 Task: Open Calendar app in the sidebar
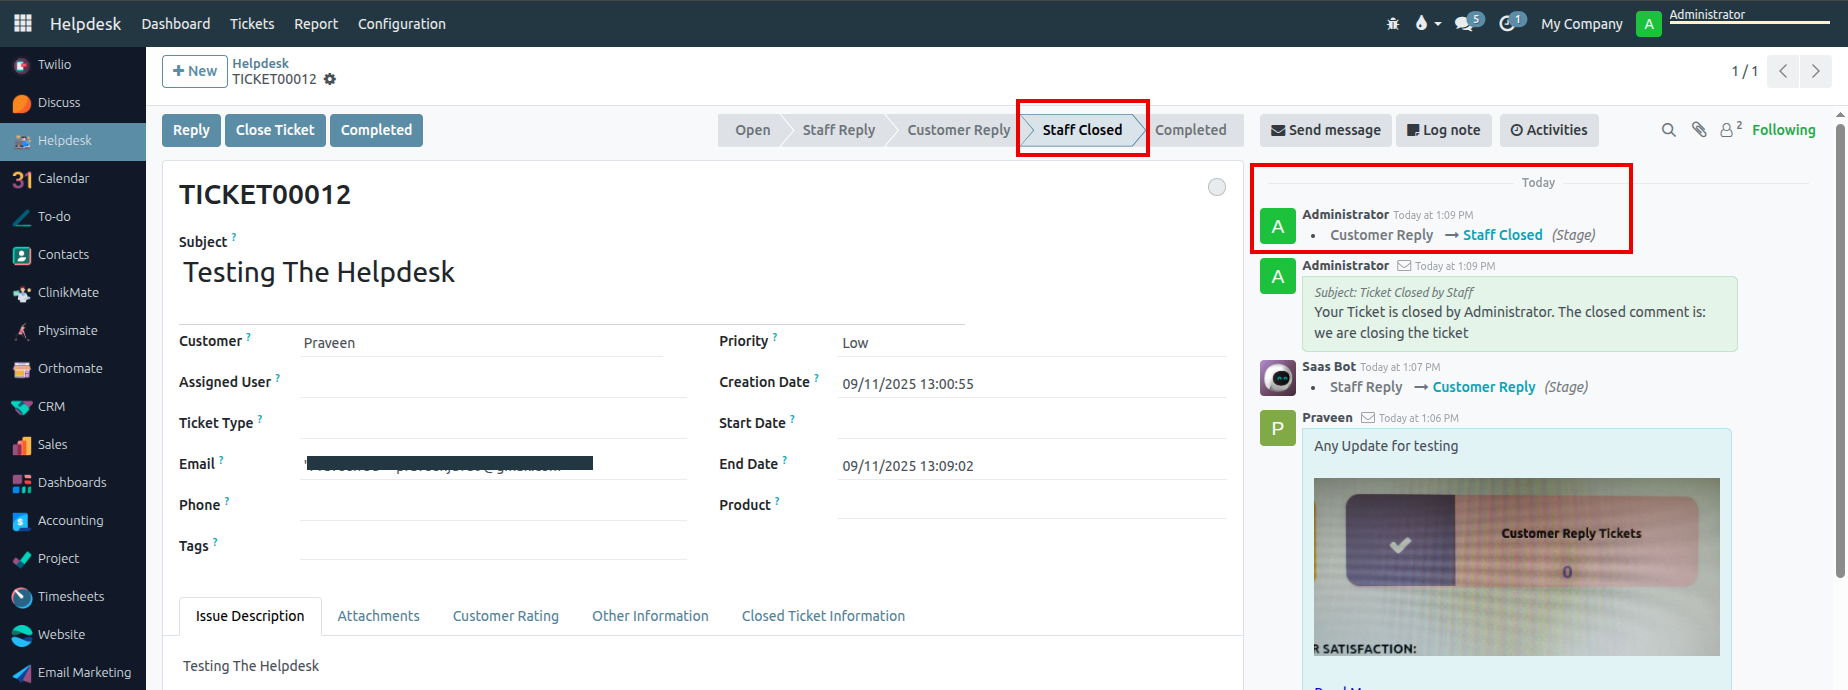tap(63, 179)
